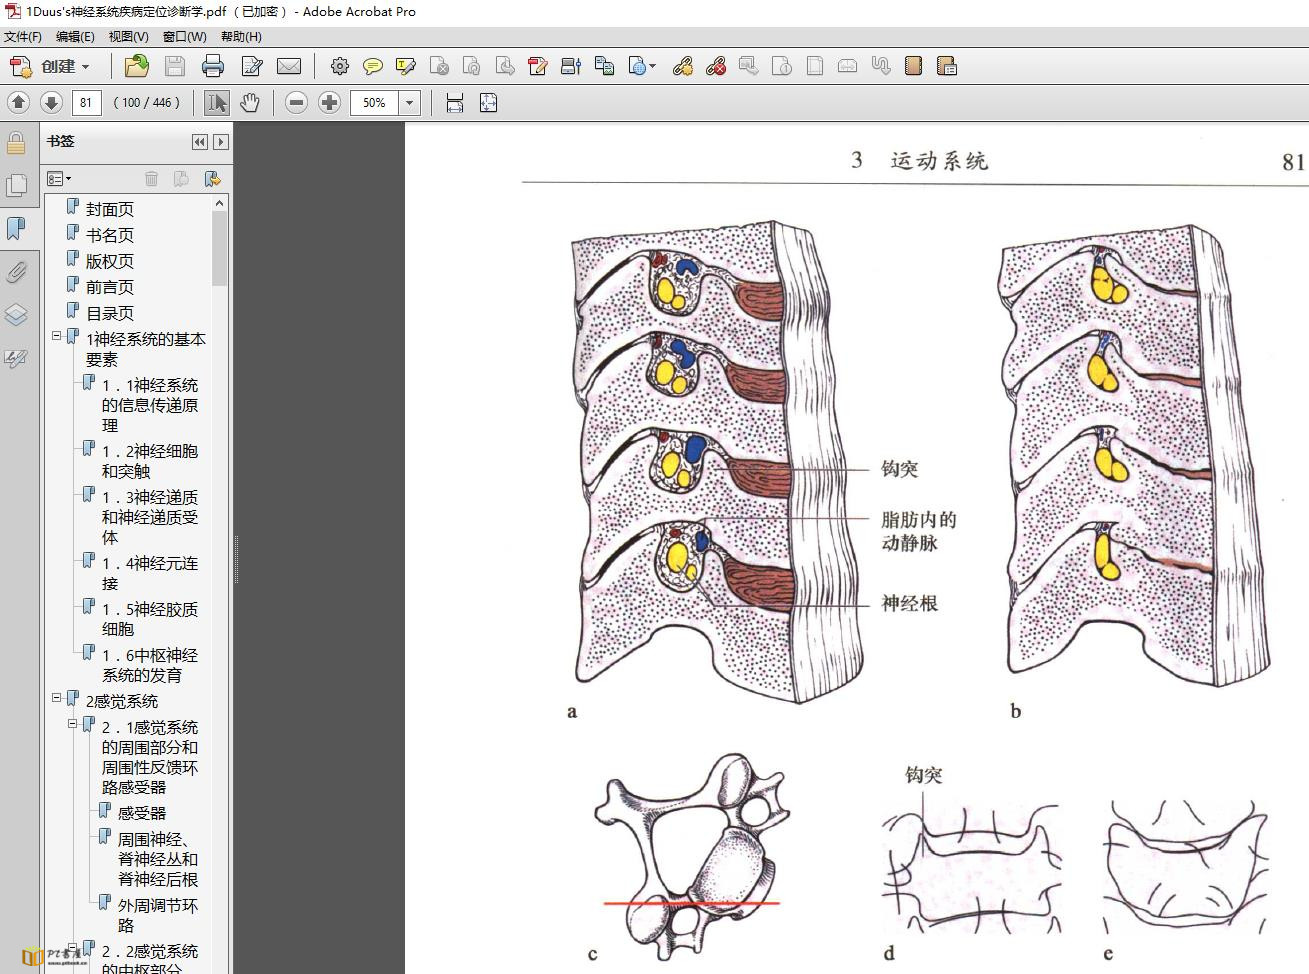1309x974 pixels.
Task: Click the Remove link chain icon
Action: coord(716,66)
